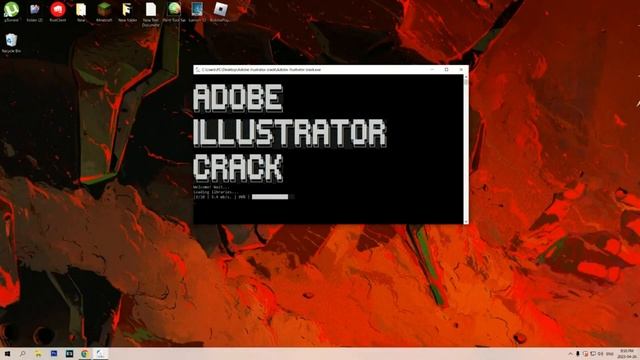Switch to Google Chrome on the taskbar
Screen dimensions: 640x360
pyautogui.click(x=85, y=353)
